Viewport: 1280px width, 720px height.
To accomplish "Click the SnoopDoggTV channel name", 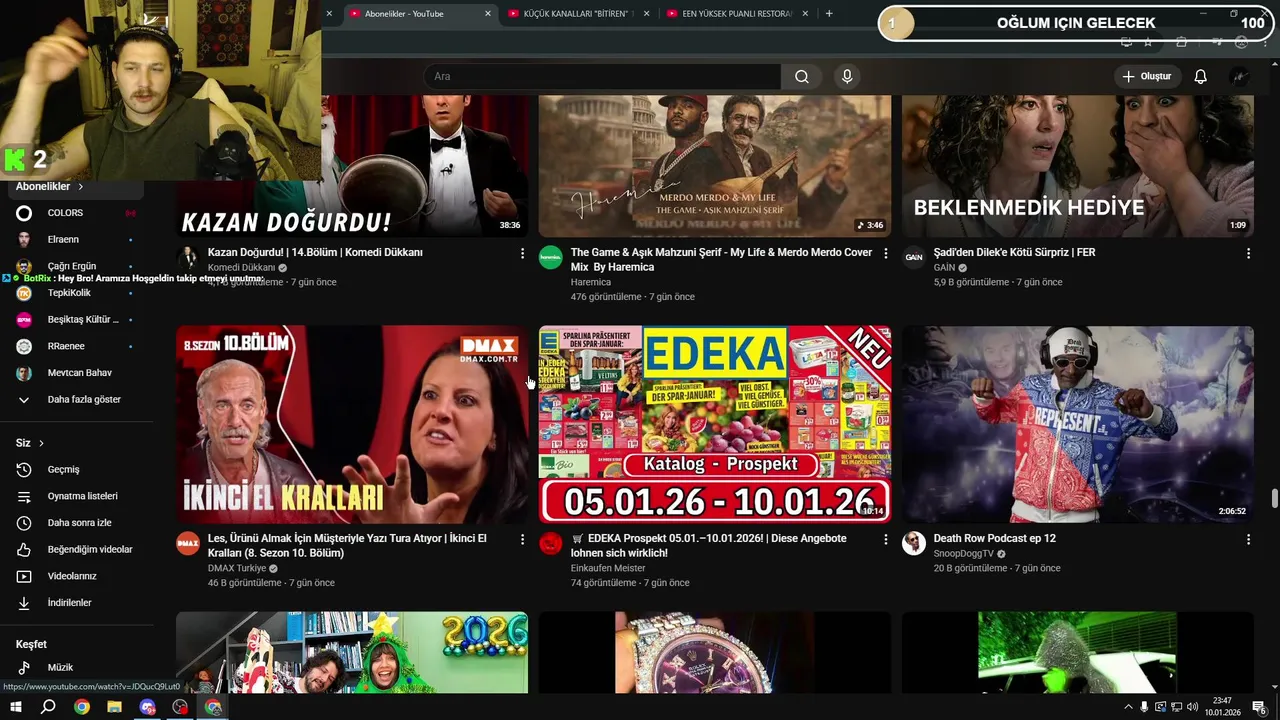I will [964, 554].
